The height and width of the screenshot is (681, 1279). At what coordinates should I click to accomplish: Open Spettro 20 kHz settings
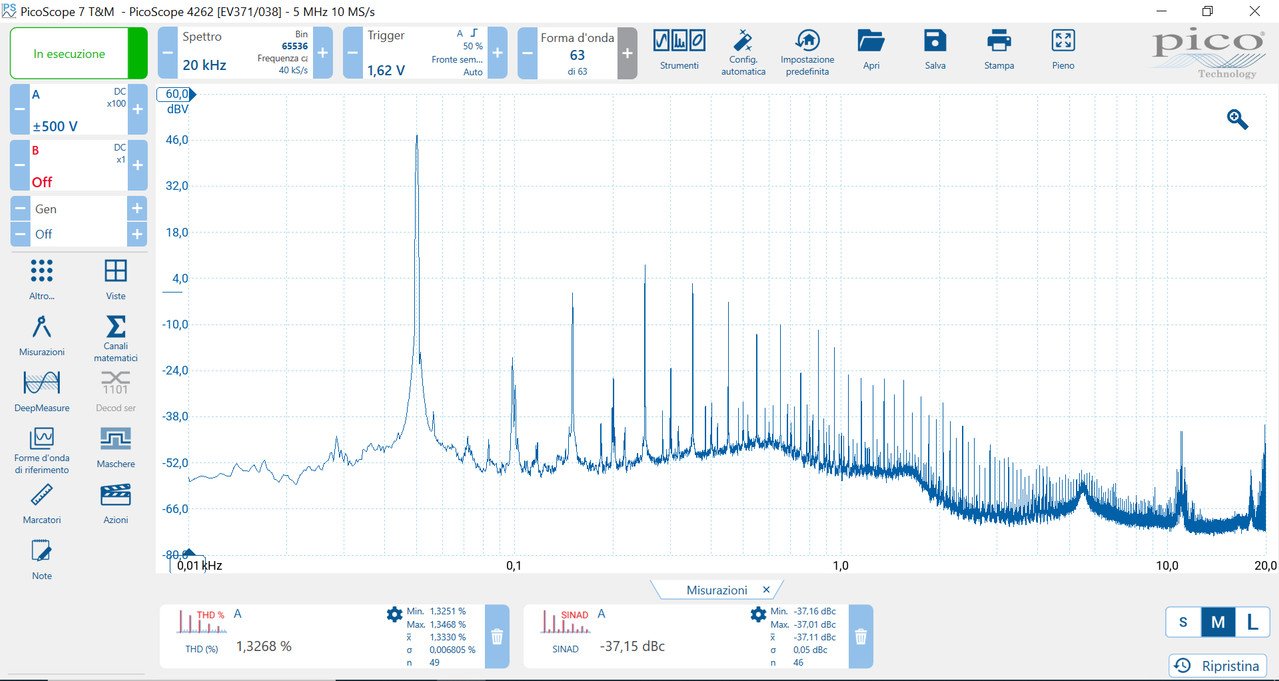(245, 53)
